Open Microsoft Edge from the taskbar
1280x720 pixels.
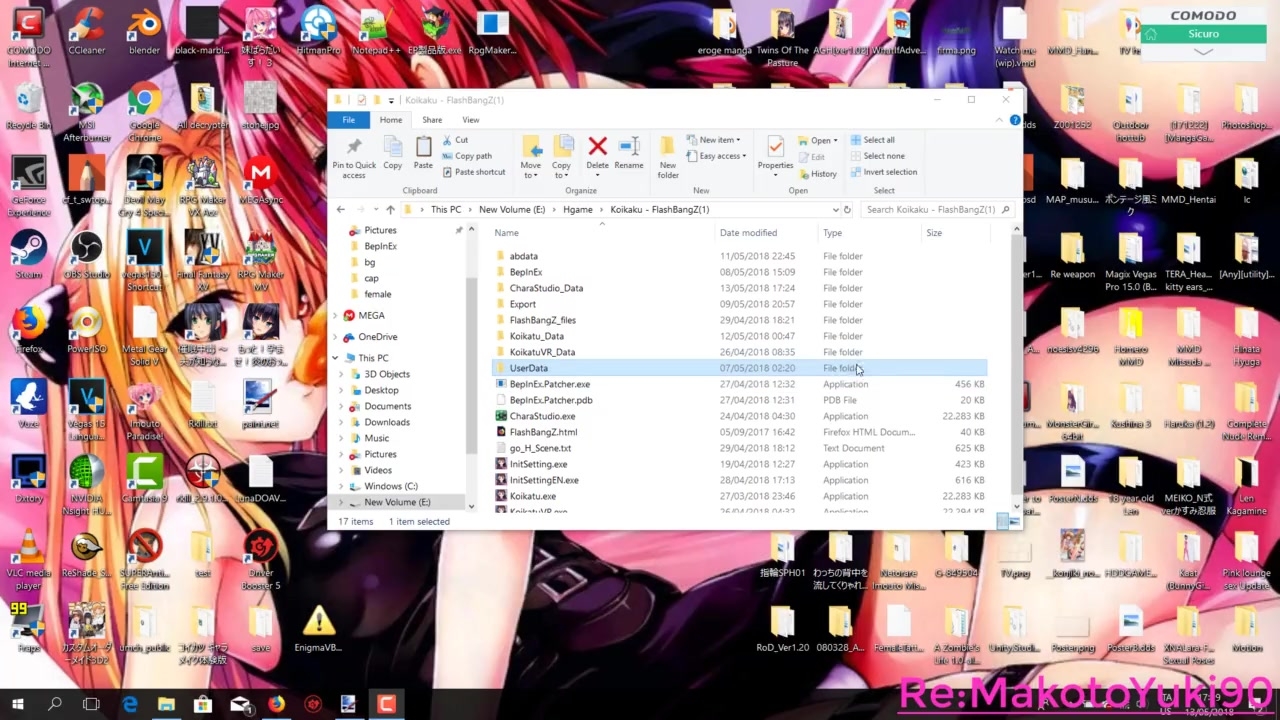[130, 705]
